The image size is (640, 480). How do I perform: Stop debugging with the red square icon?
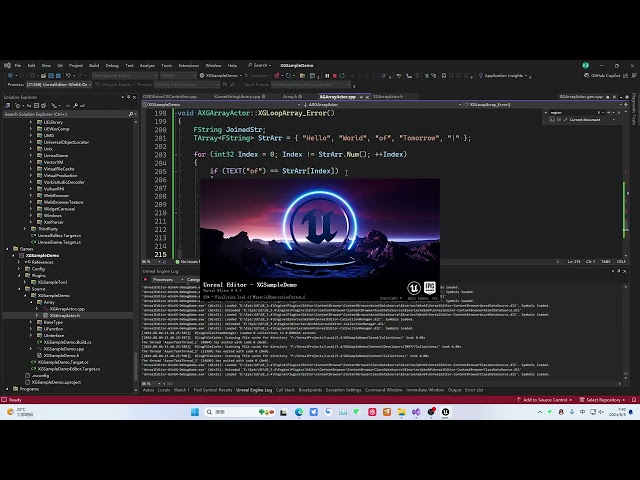pos(335,76)
